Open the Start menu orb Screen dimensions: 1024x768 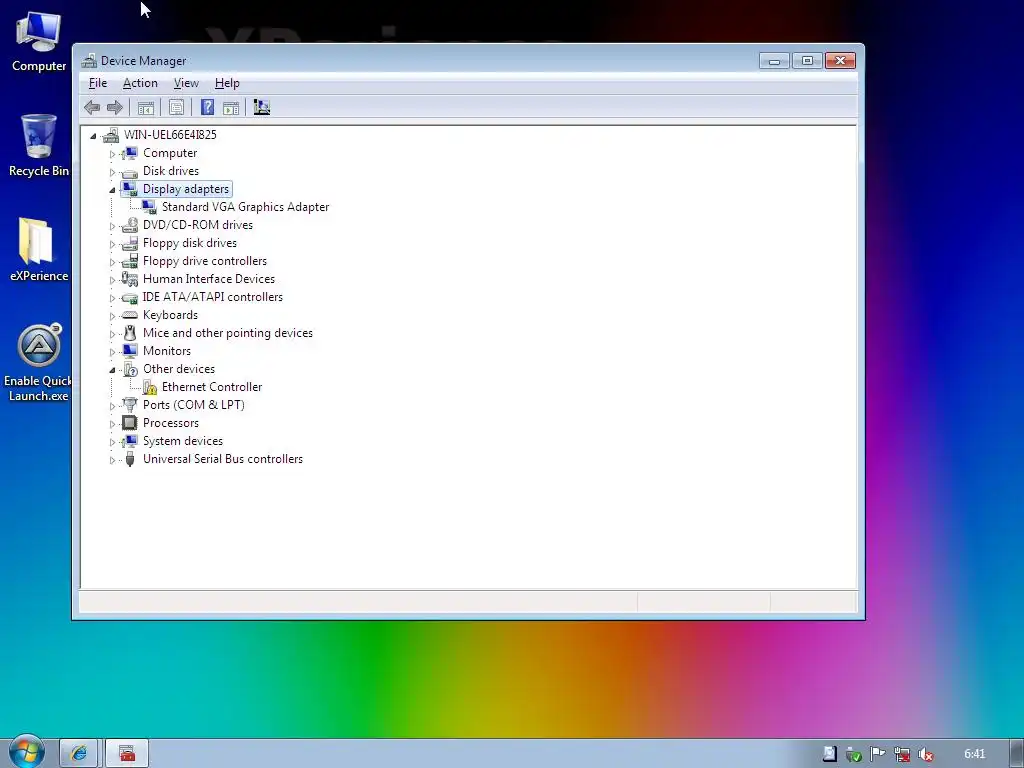click(x=26, y=752)
